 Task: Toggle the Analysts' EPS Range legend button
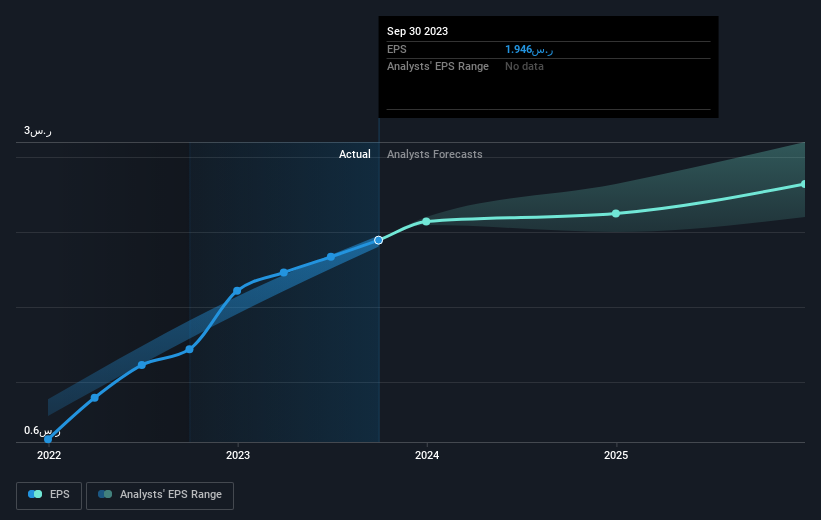160,495
